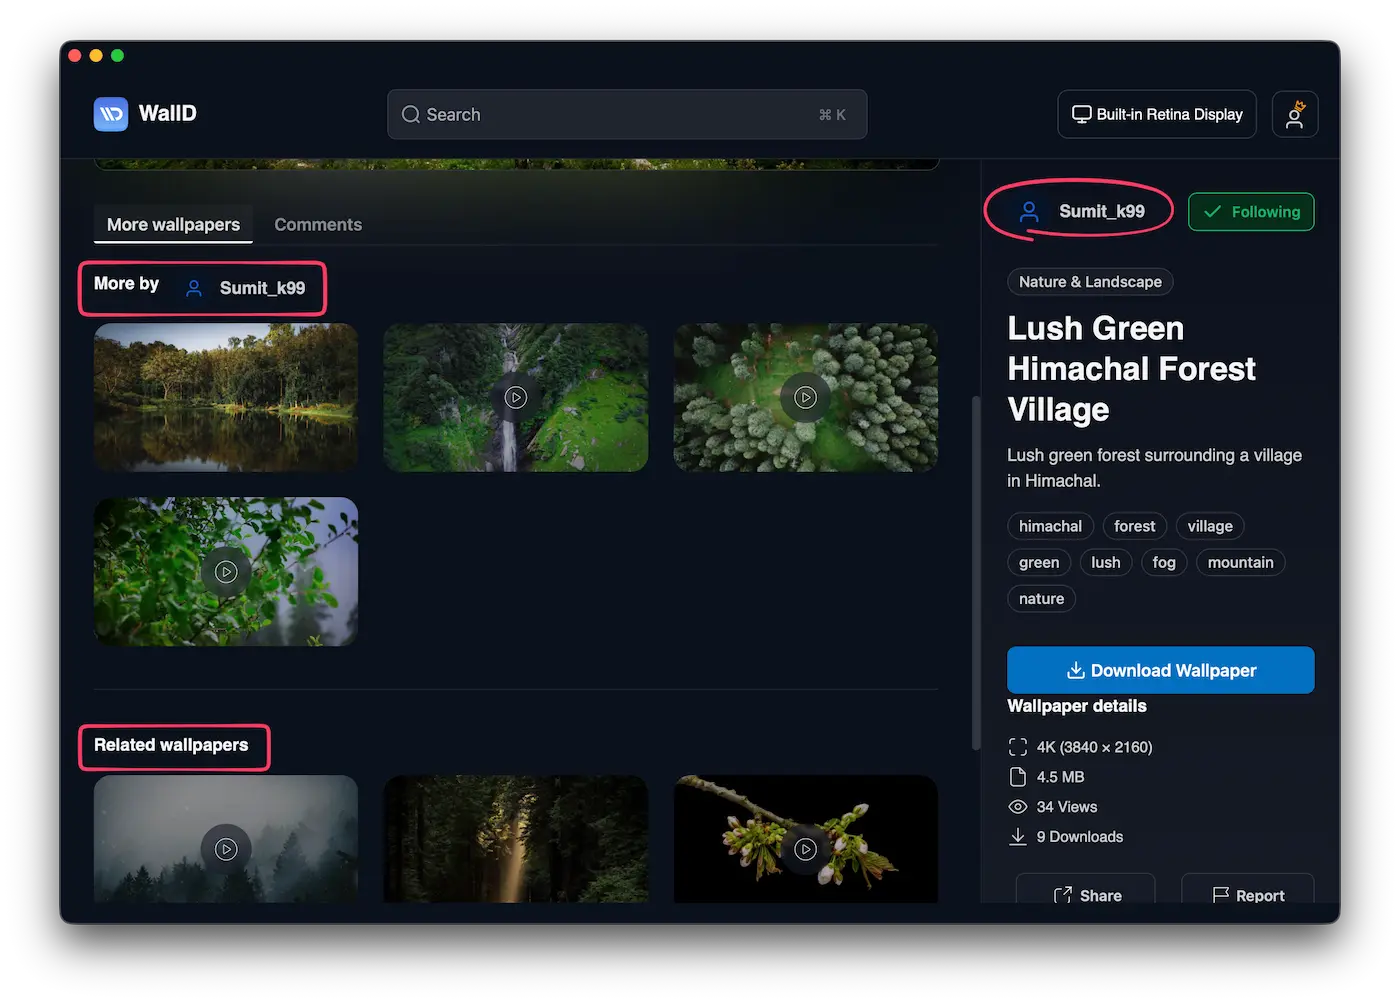Click the WallD logo icon

click(x=111, y=114)
